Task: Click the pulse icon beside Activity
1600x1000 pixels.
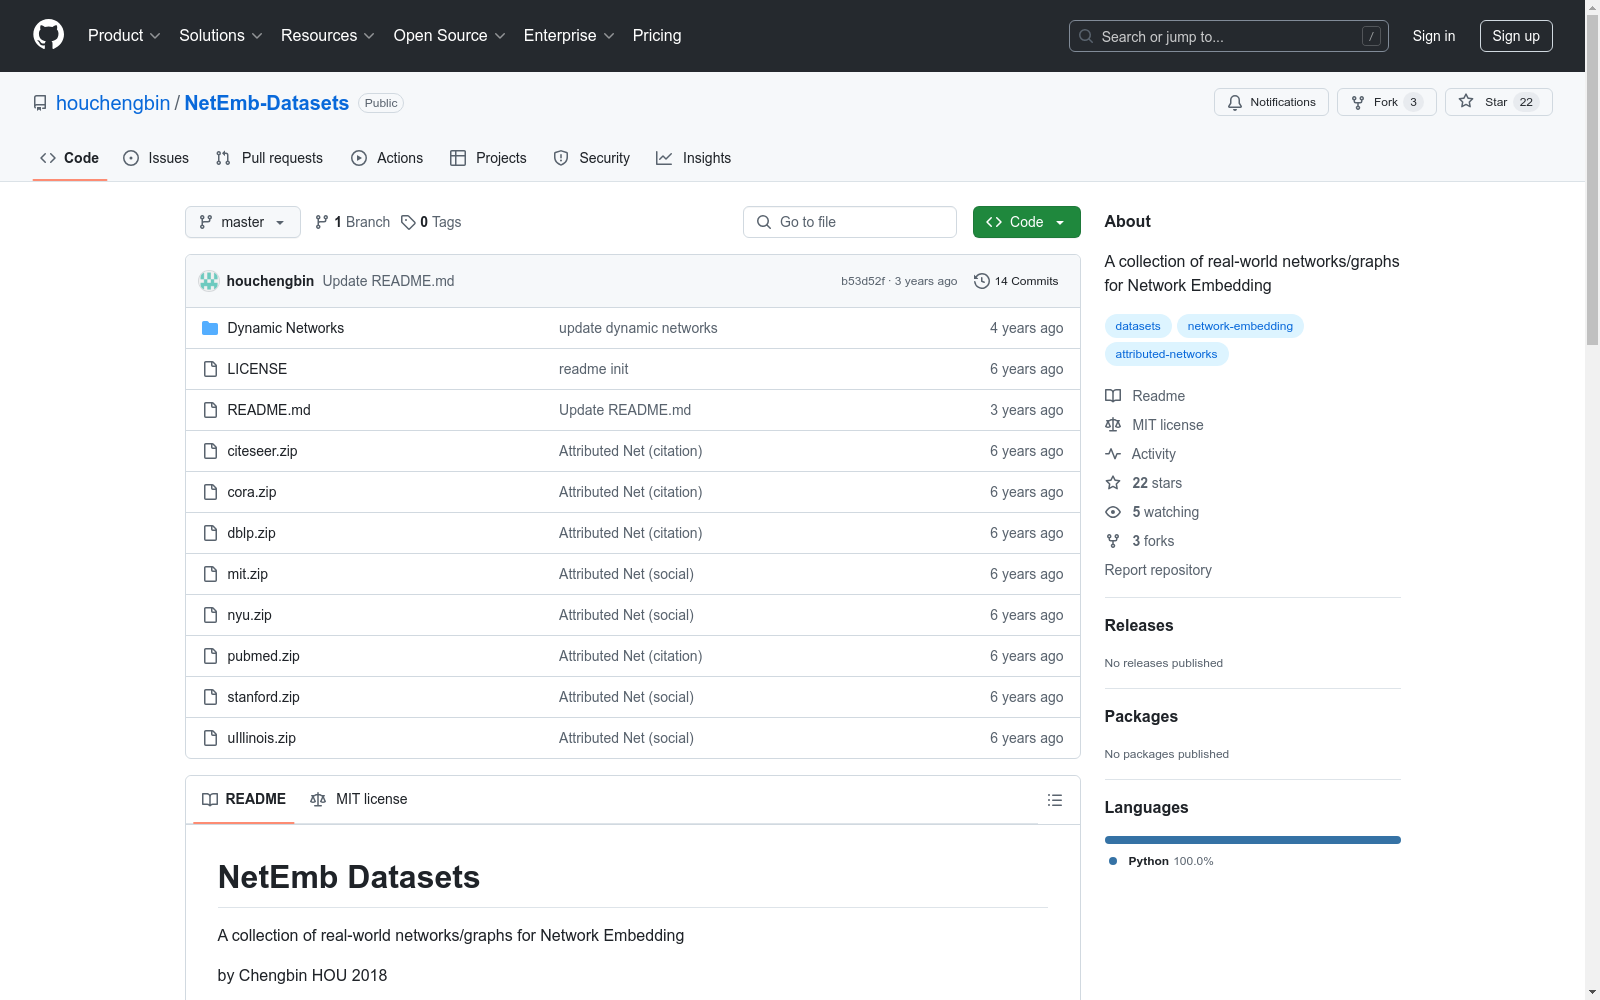Action: coord(1113,454)
